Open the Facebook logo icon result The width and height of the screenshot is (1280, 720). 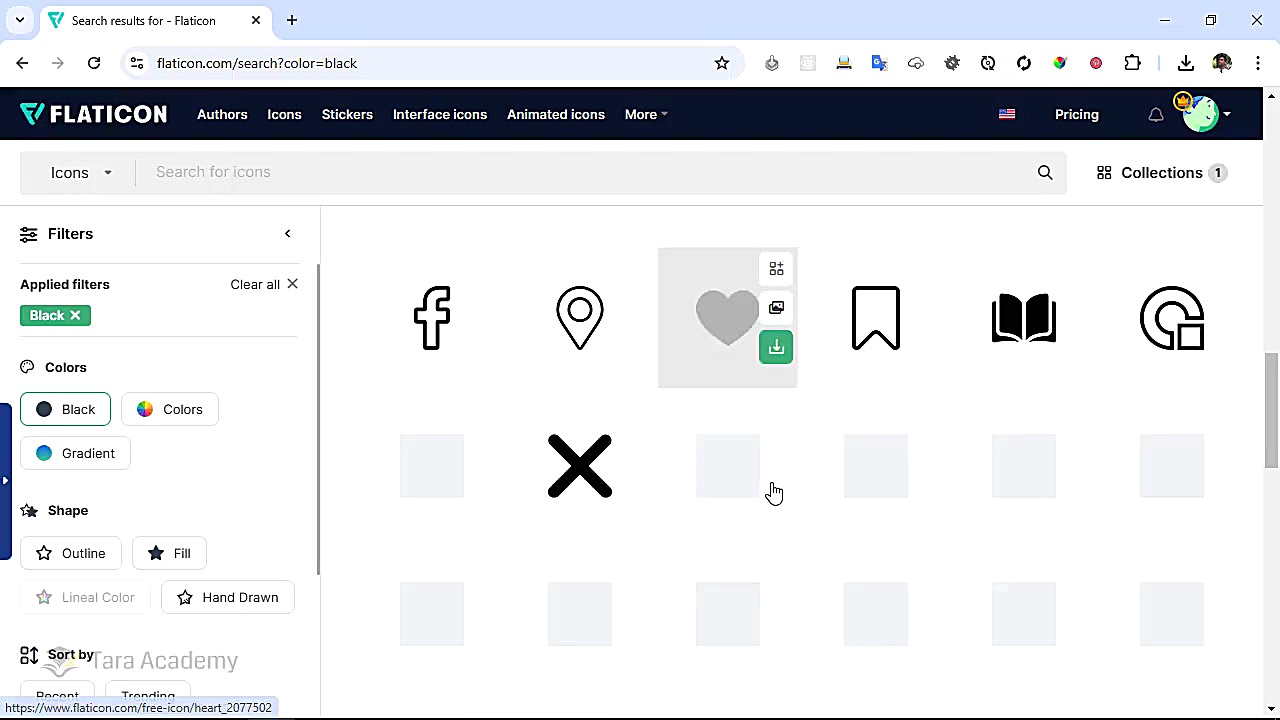click(x=432, y=318)
